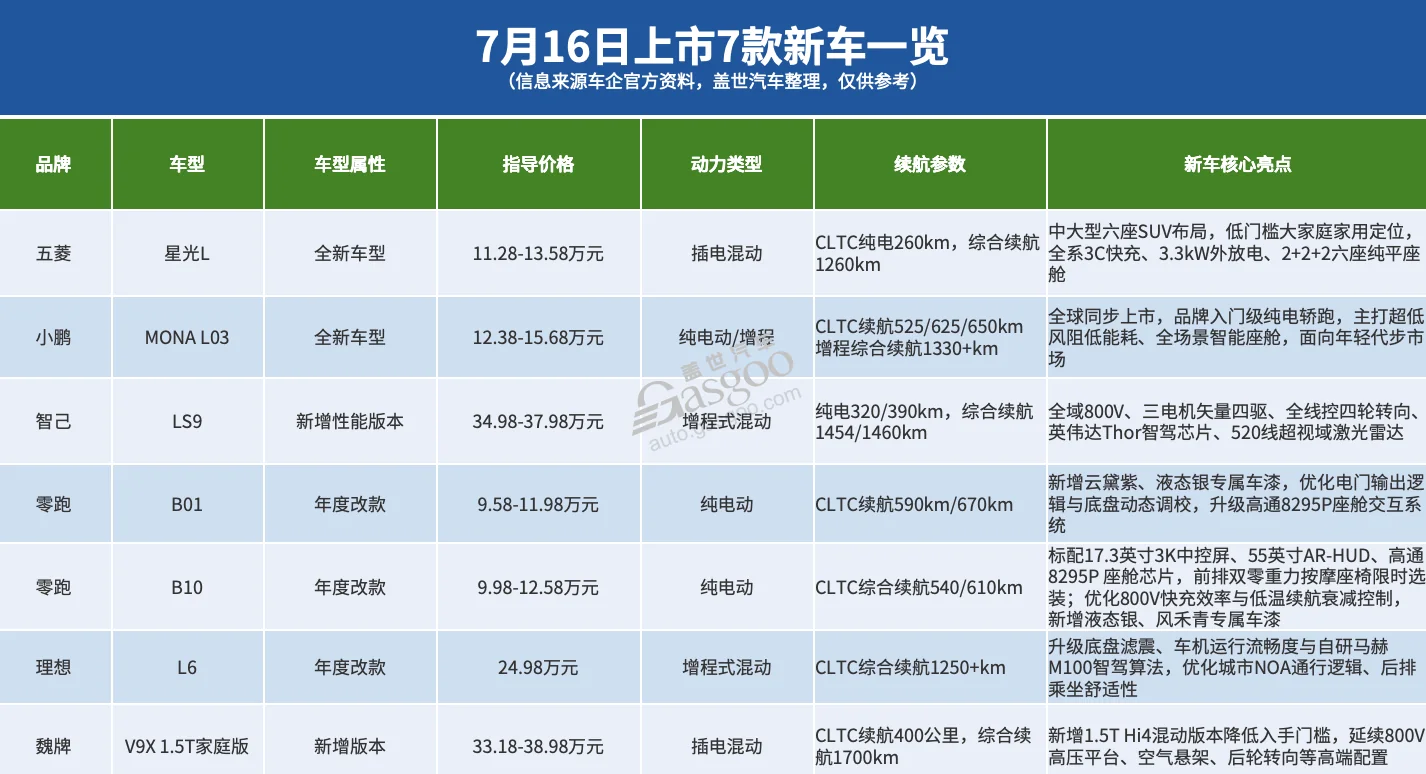Image resolution: width=1426 pixels, height=774 pixels.
Task: Click the 星光L model cell
Action: [x=187, y=253]
